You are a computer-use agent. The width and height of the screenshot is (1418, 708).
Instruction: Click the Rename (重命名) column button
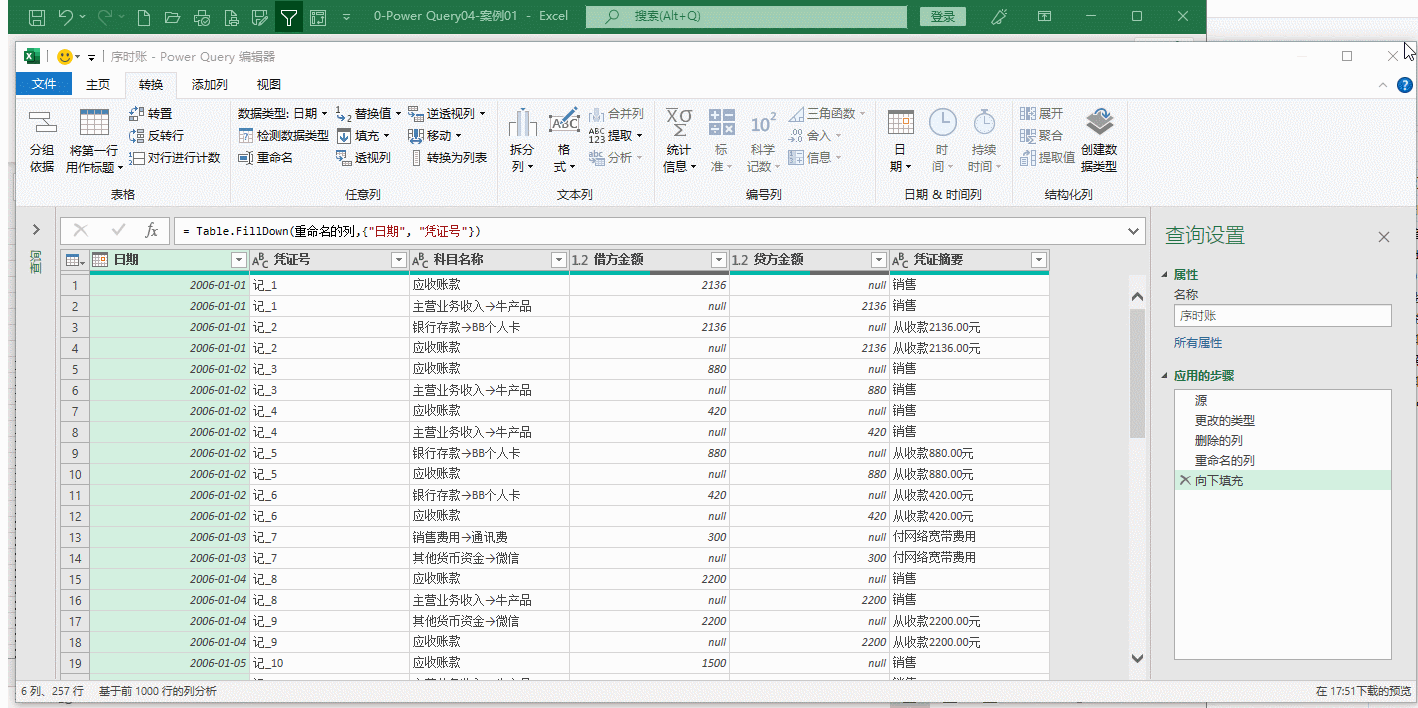pos(265,157)
